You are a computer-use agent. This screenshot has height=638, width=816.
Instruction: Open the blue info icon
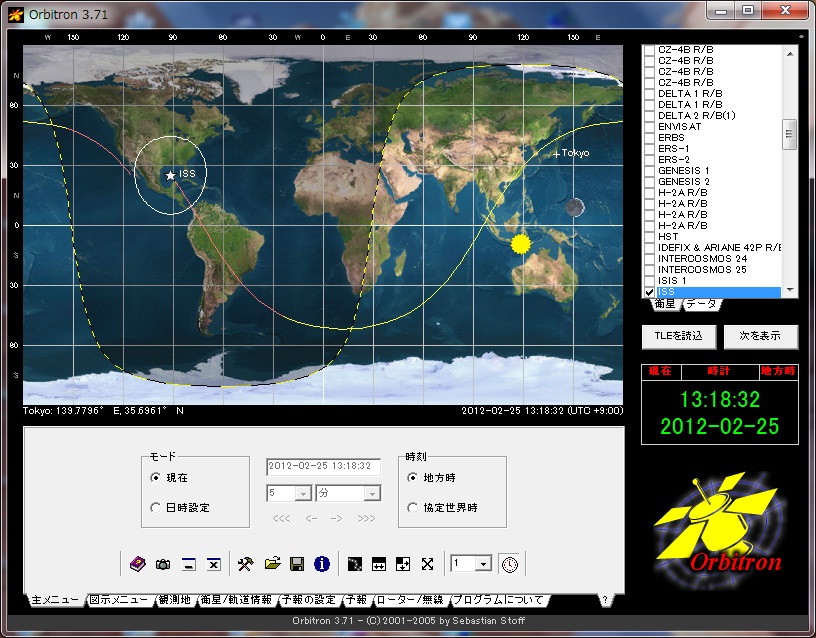[322, 564]
